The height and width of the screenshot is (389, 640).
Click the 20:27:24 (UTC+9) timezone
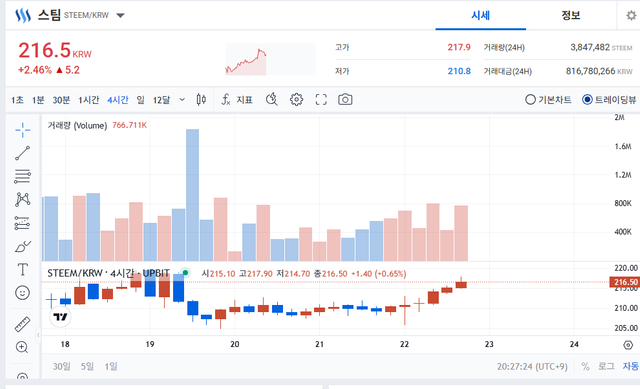click(532, 367)
